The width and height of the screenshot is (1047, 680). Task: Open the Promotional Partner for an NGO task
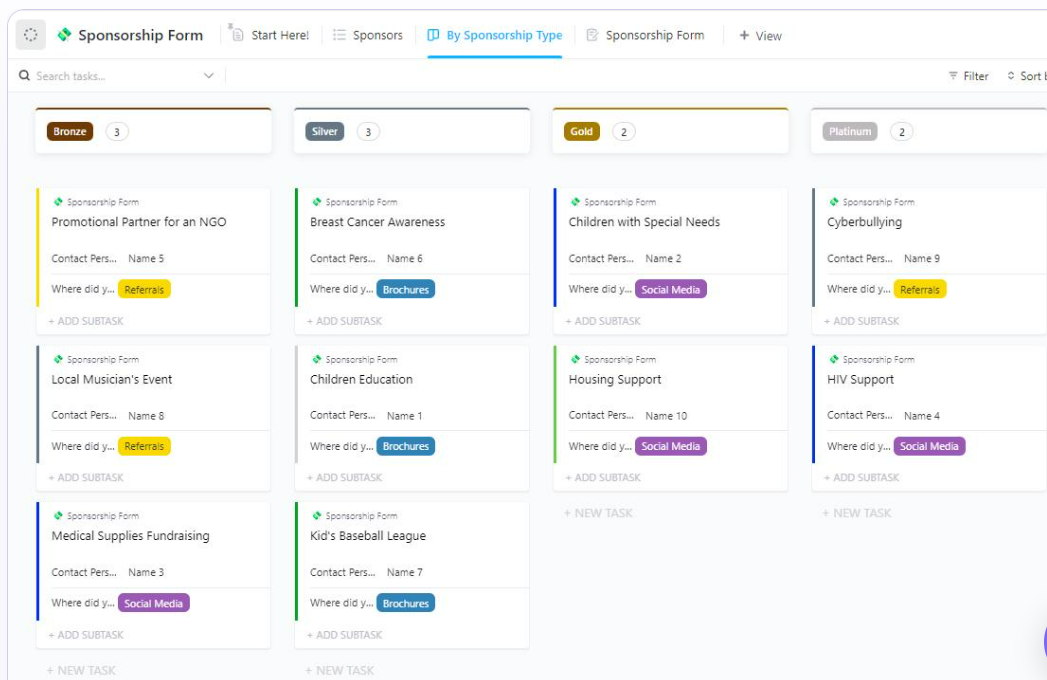139,222
